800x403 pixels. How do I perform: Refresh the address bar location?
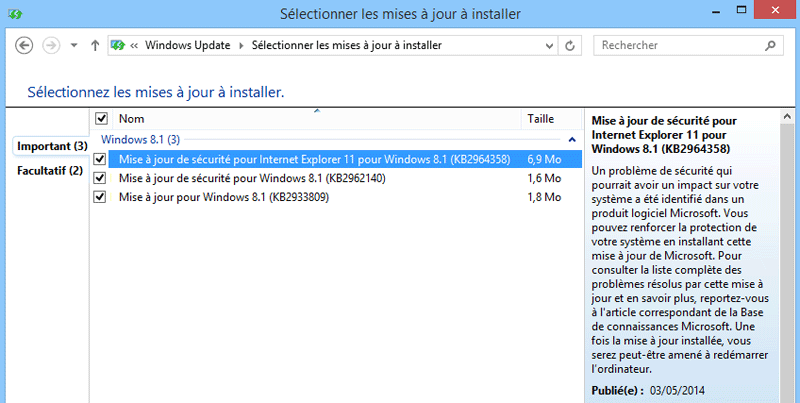pos(571,45)
